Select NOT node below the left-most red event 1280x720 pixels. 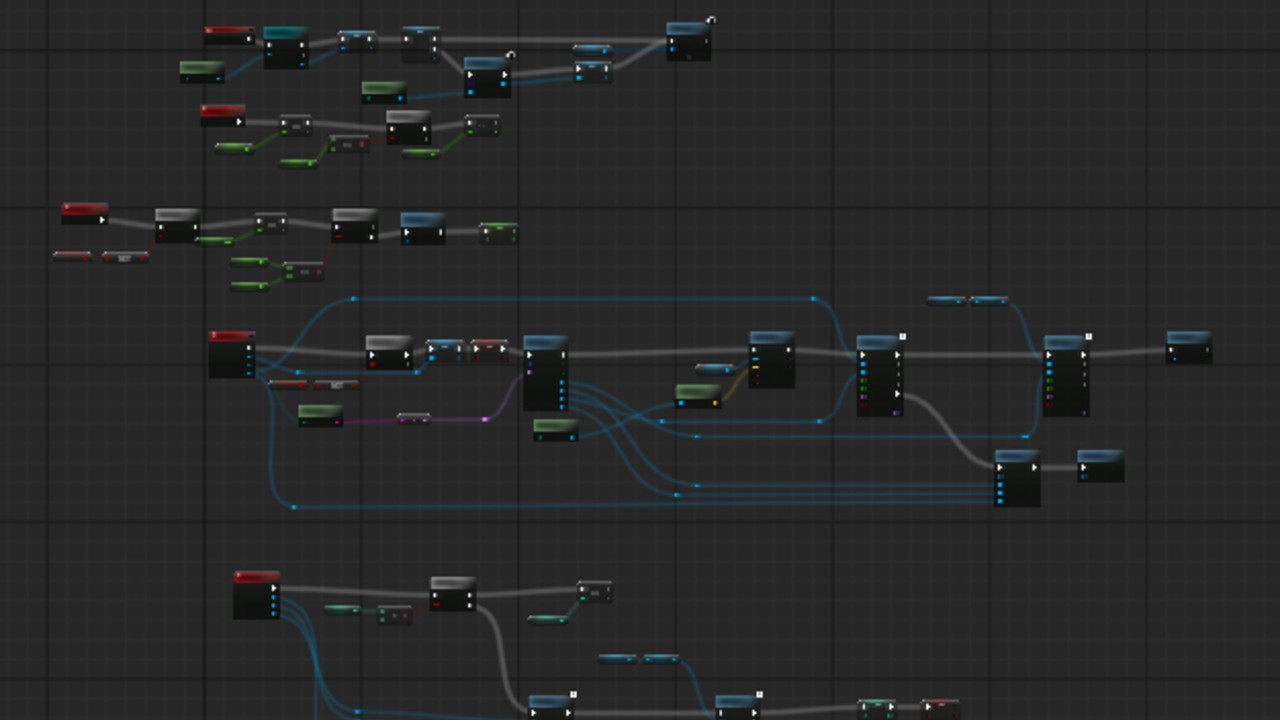(x=125, y=258)
